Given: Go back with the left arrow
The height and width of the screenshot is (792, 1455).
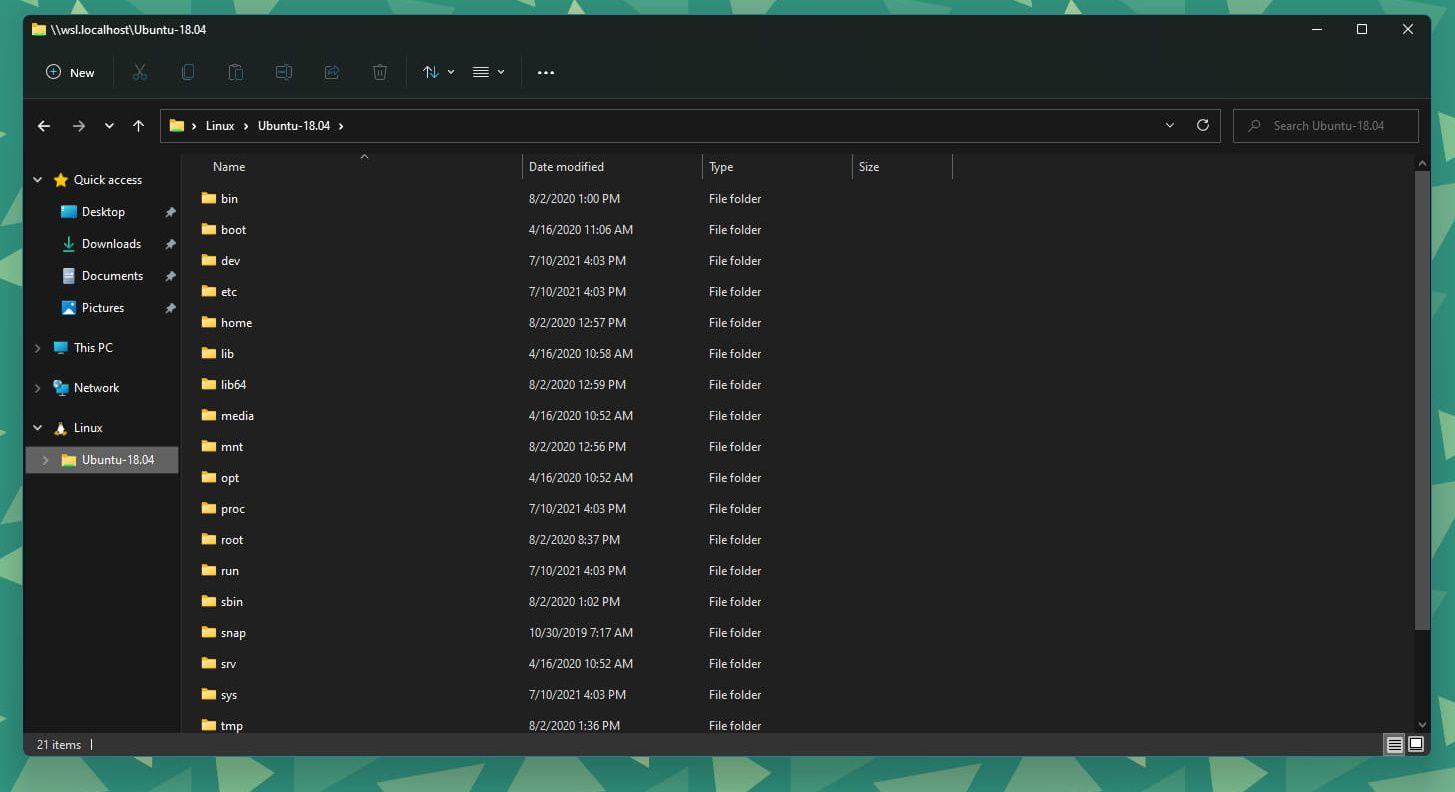Looking at the screenshot, I should coord(44,126).
